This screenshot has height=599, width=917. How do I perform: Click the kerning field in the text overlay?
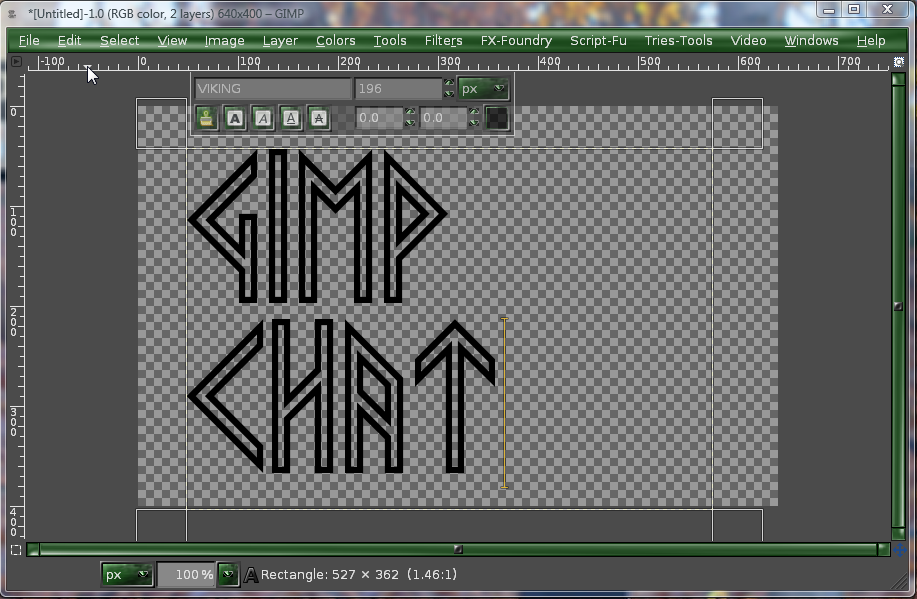pyautogui.click(x=443, y=118)
